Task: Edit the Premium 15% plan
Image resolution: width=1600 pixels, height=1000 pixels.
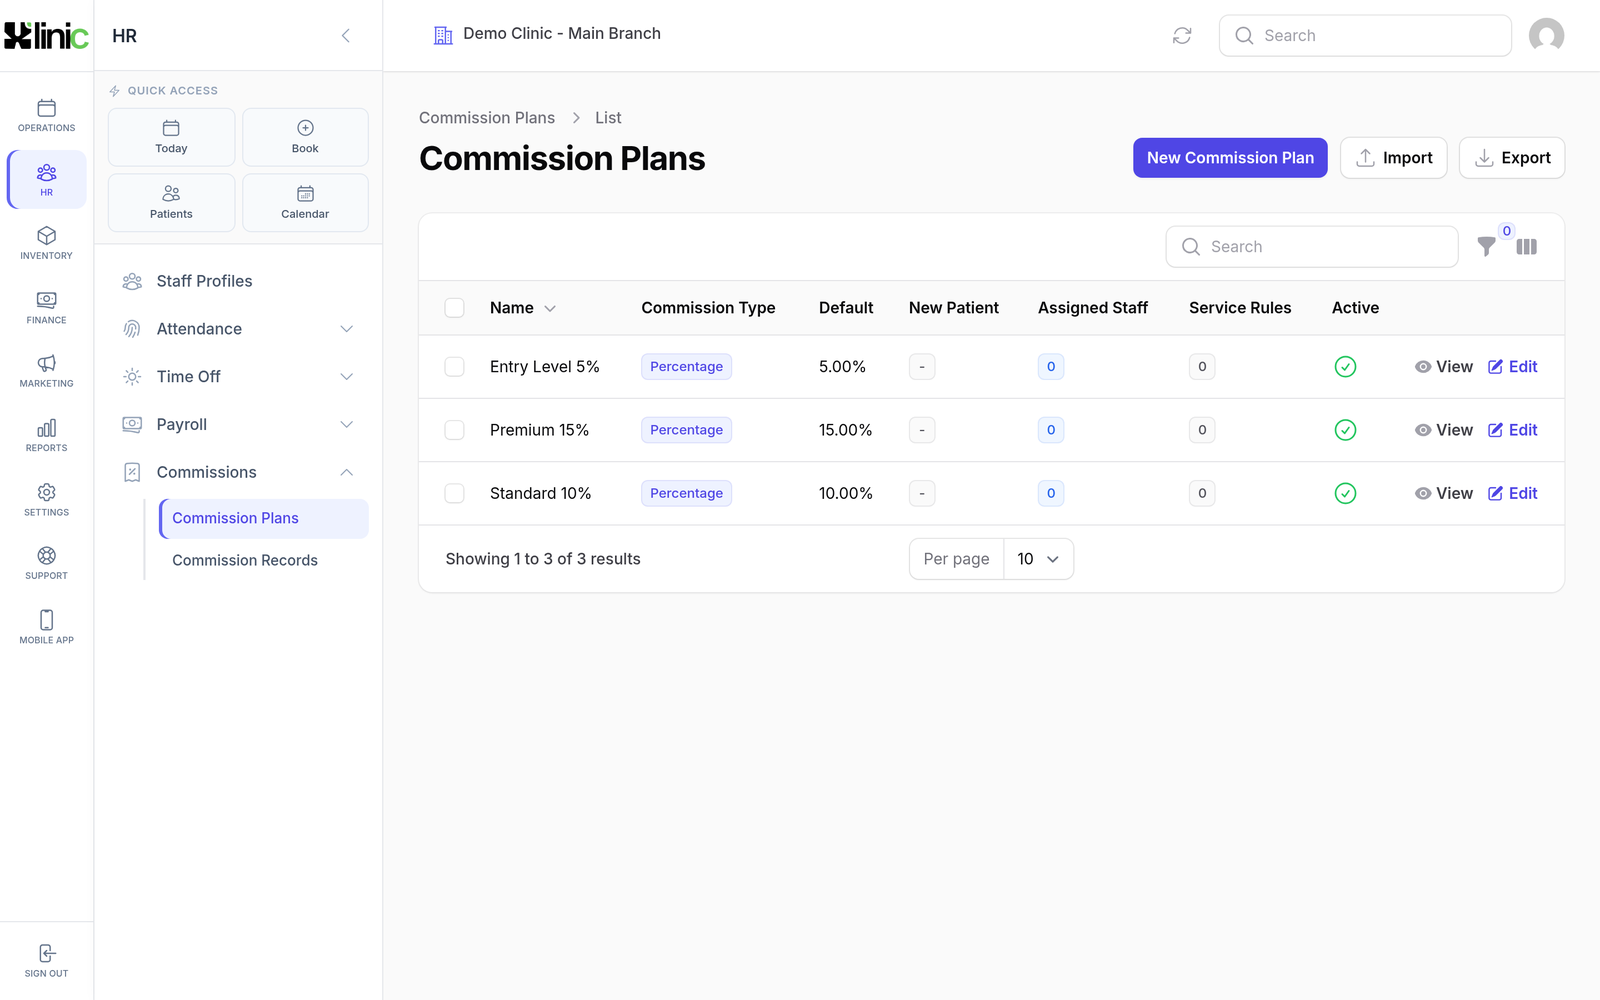Action: tap(1513, 430)
